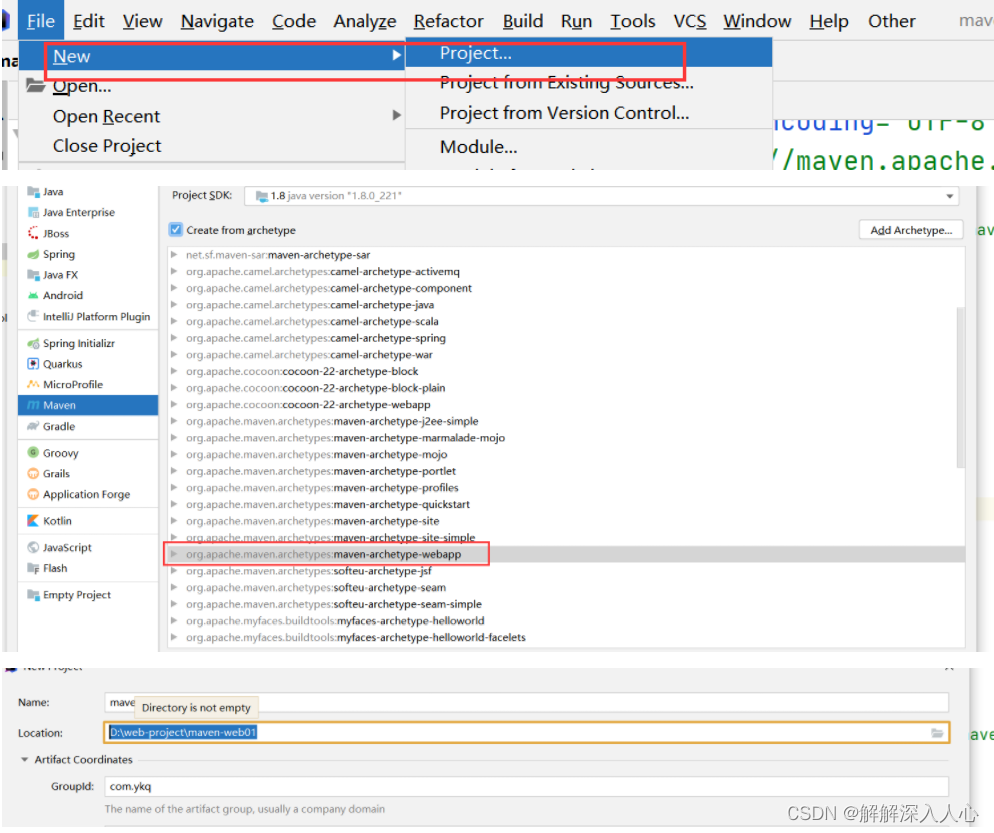The width and height of the screenshot is (994, 833).
Task: Open the Help menu
Action: click(x=829, y=21)
